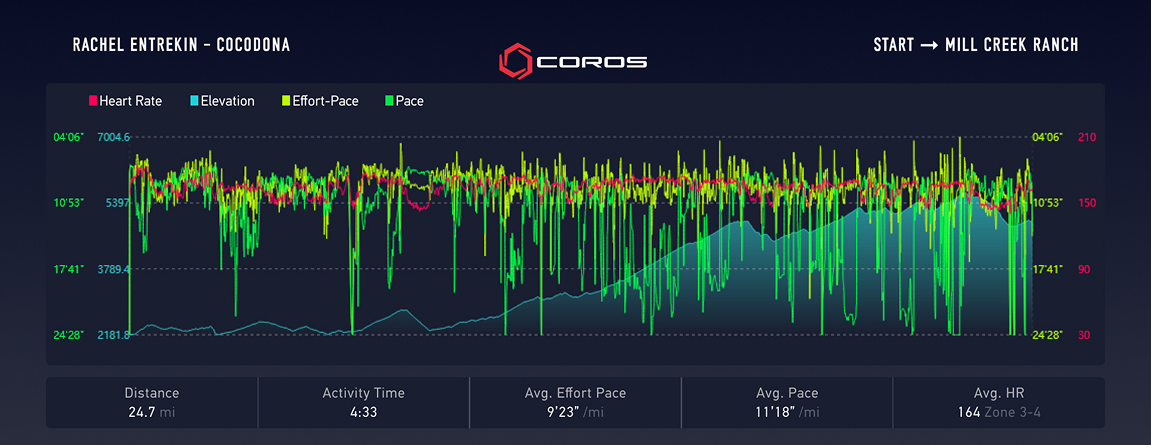Click the Avg. Effort Pace stat label
This screenshot has height=445, width=1151.
pyautogui.click(x=576, y=394)
